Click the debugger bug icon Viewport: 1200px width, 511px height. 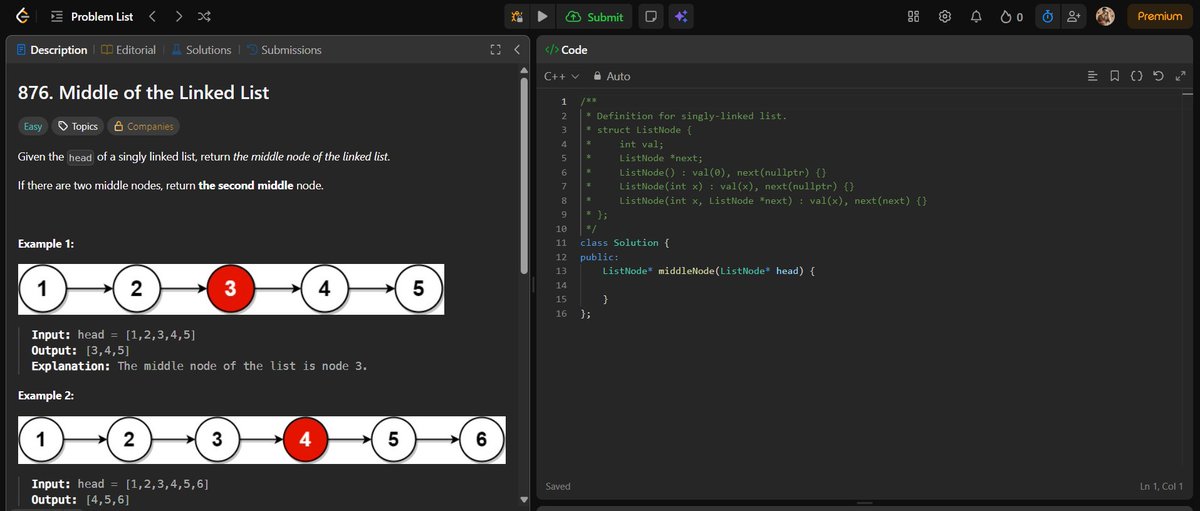[517, 16]
